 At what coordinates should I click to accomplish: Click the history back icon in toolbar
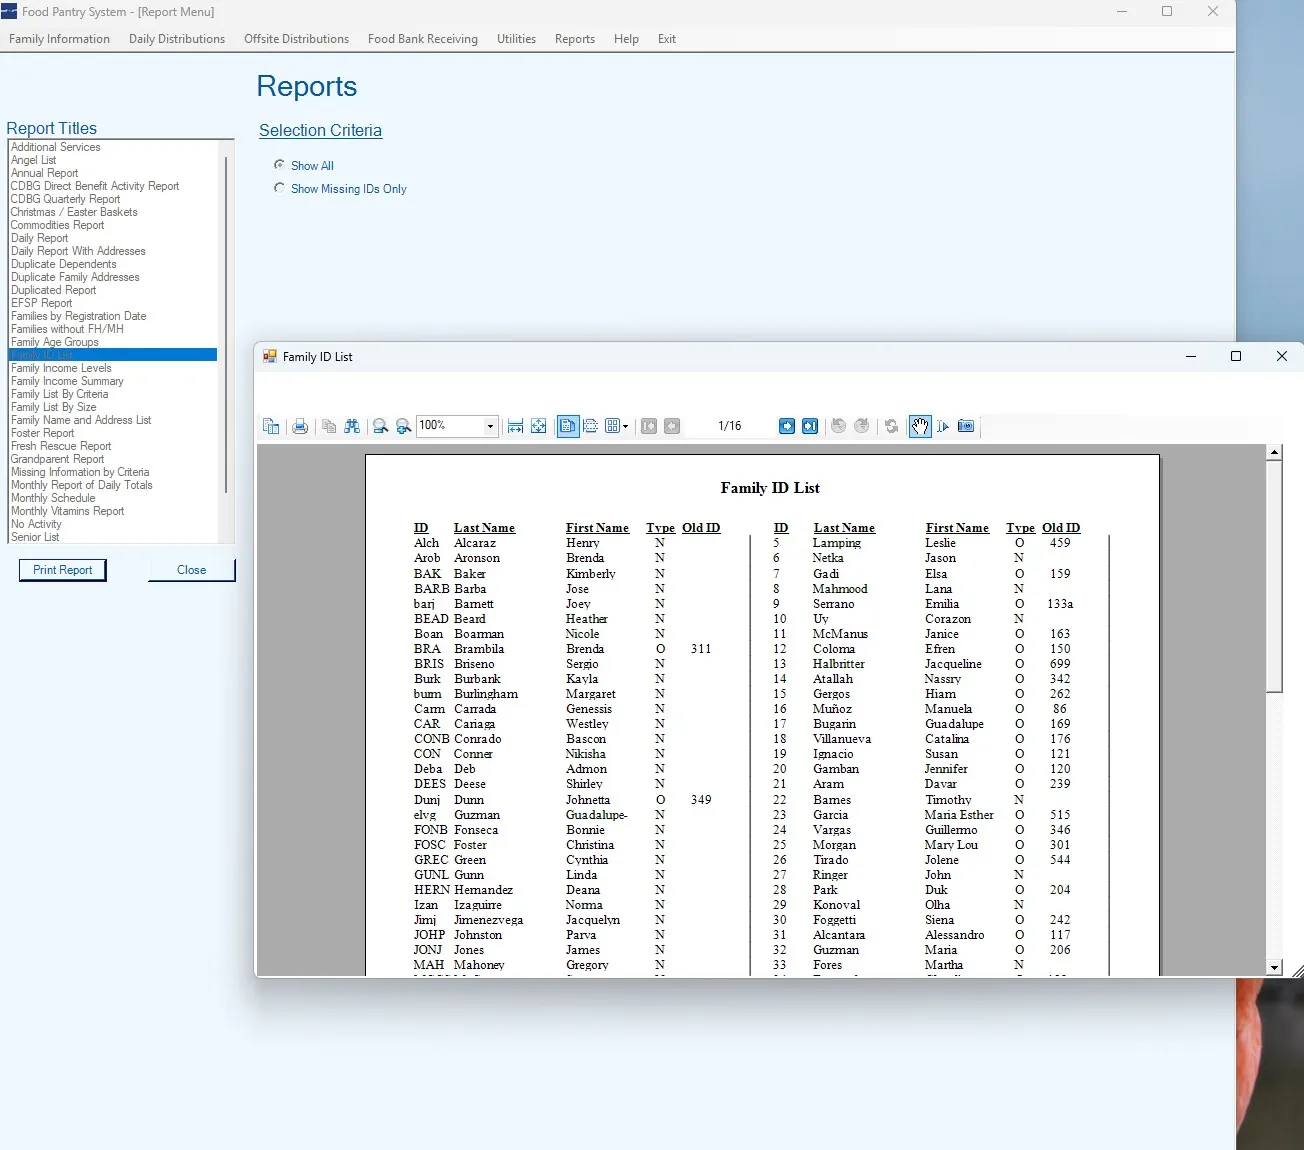(839, 426)
